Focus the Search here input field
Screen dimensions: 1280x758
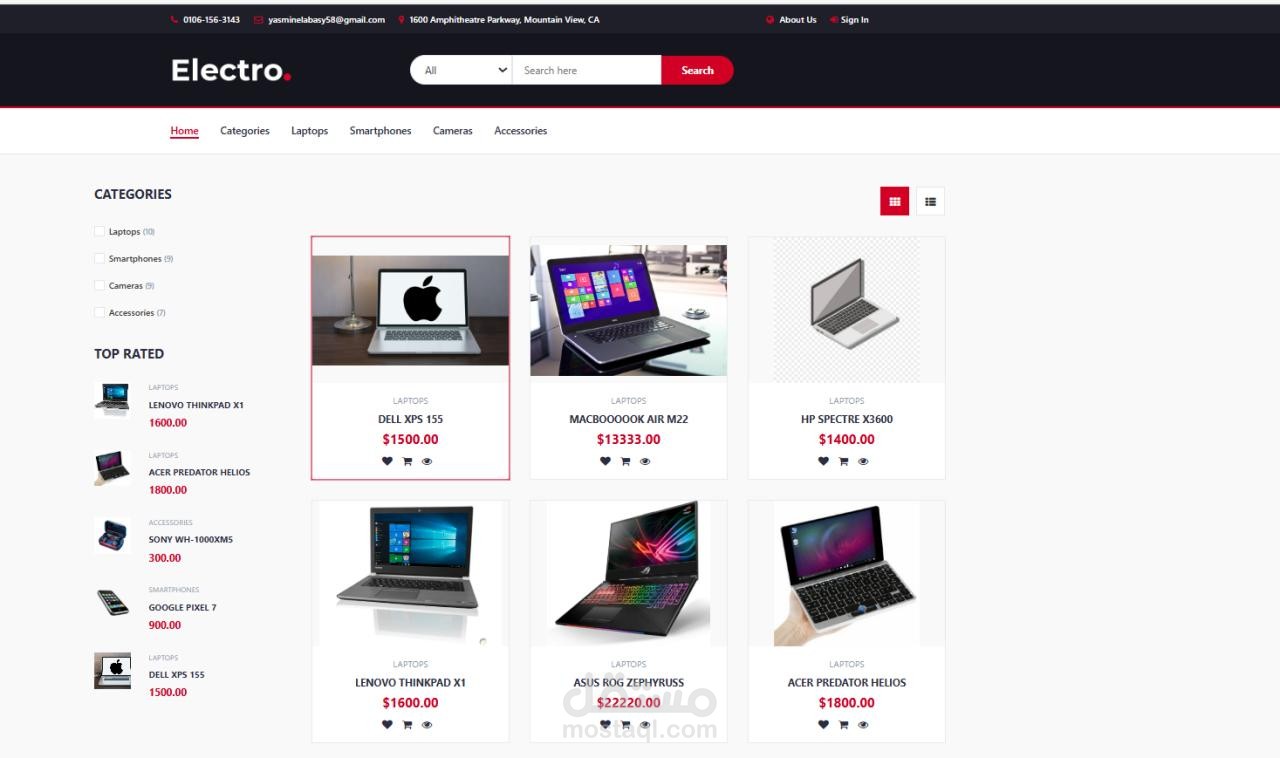[587, 70]
